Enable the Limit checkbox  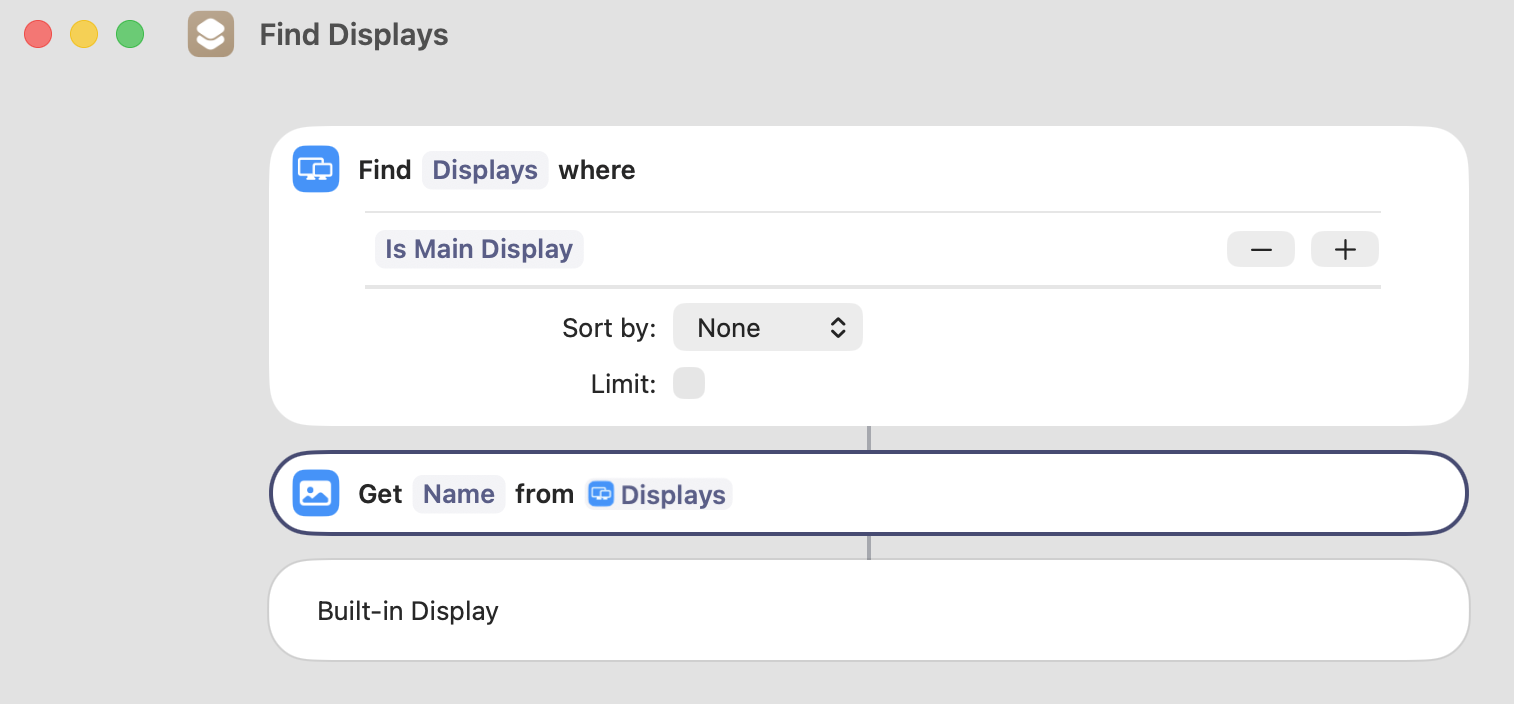[x=689, y=383]
